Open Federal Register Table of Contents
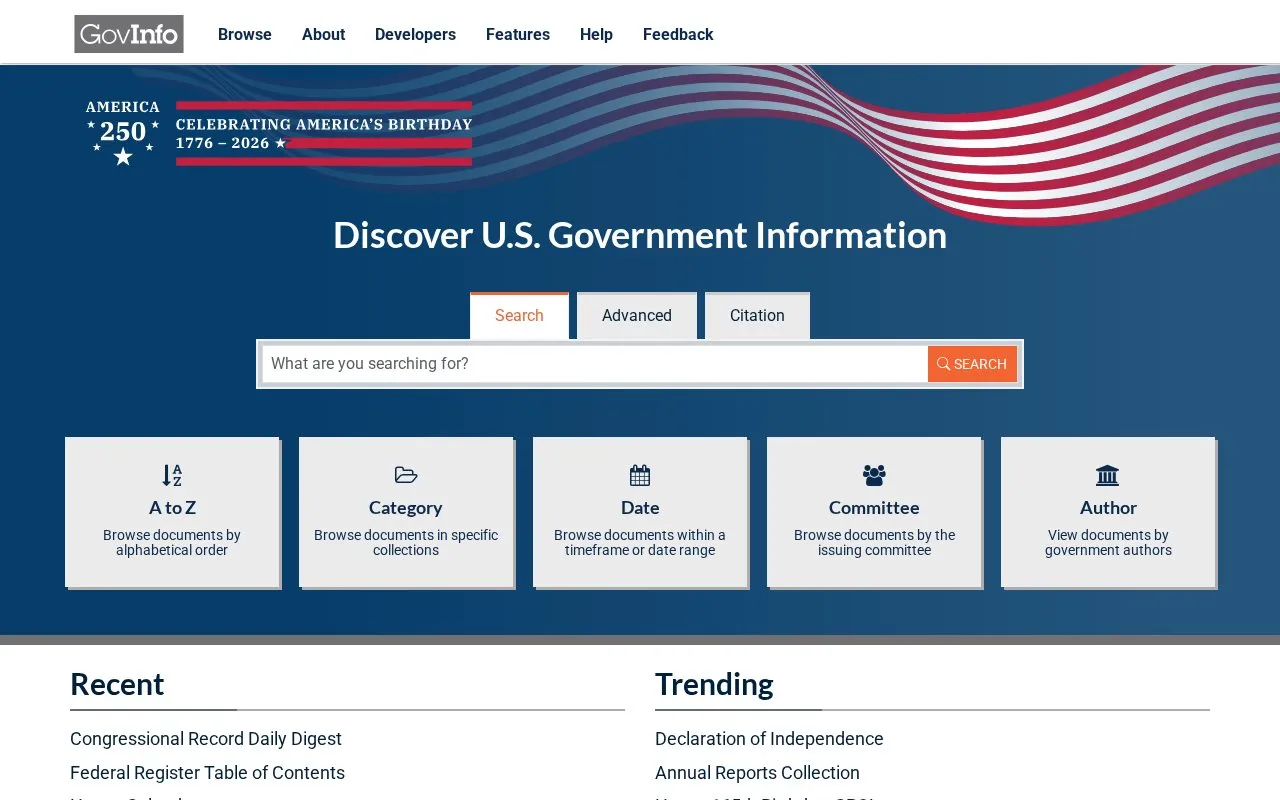 coord(207,773)
